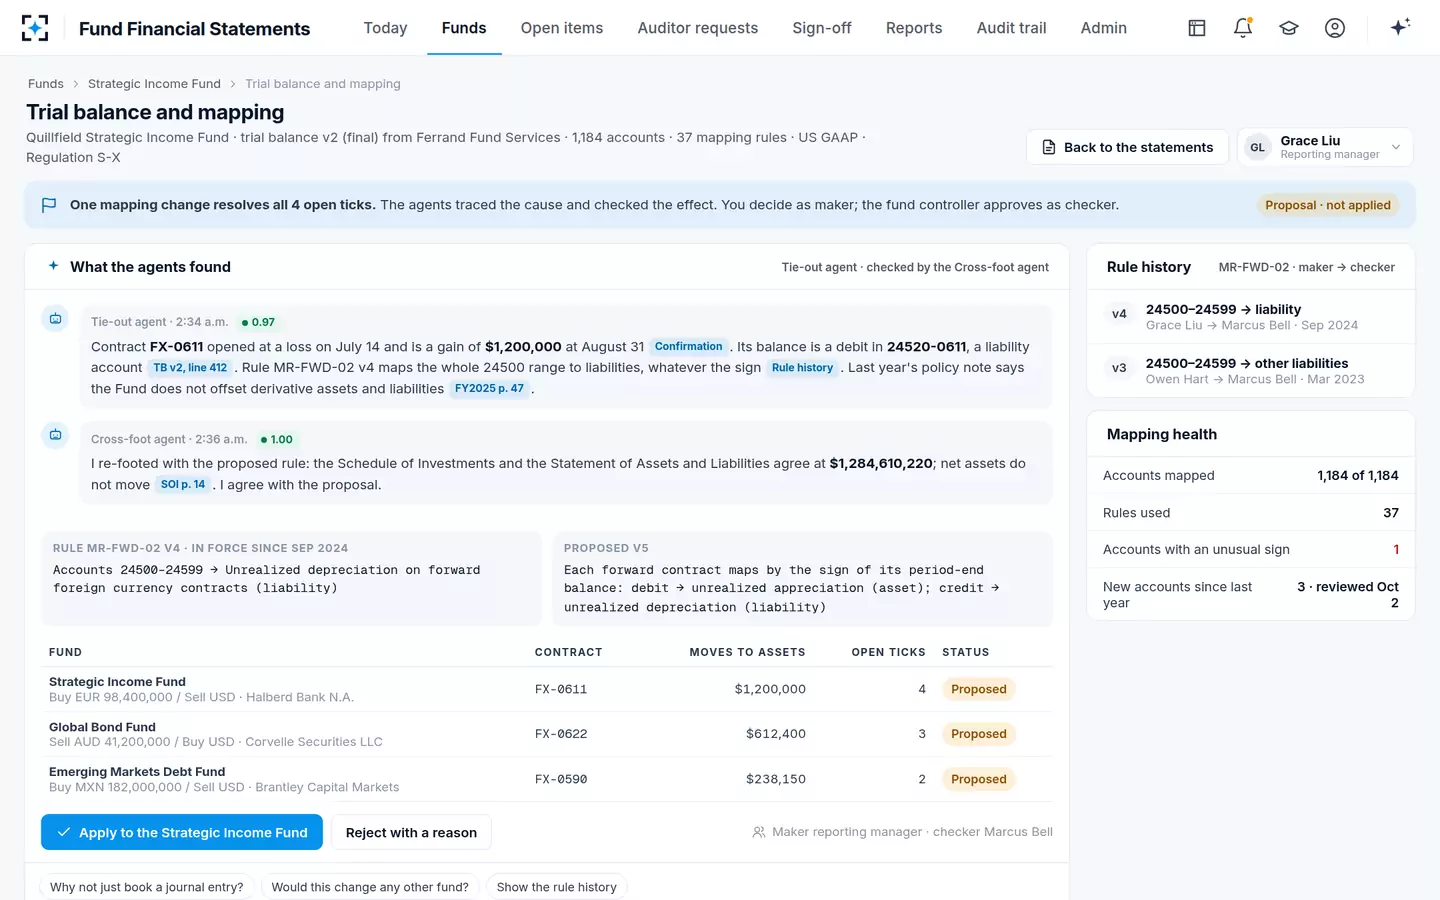
Task: Open the user account icon
Action: (x=1335, y=28)
